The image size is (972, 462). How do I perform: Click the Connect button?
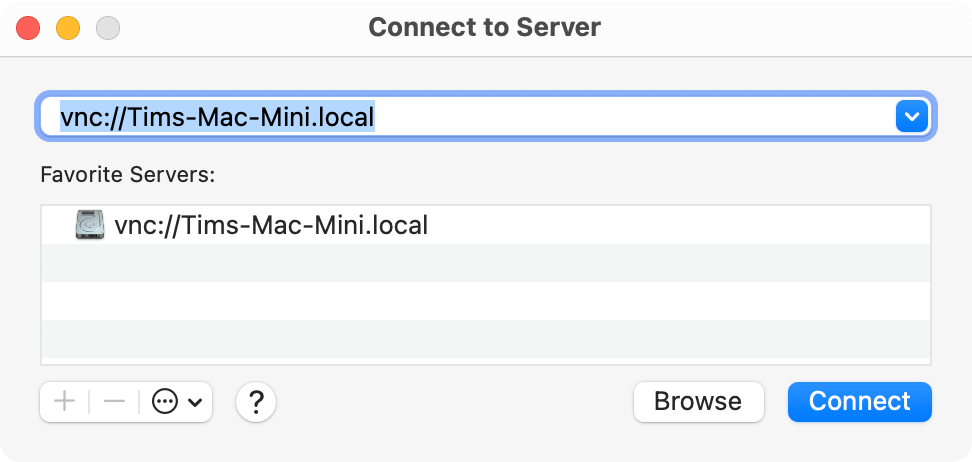[859, 402]
